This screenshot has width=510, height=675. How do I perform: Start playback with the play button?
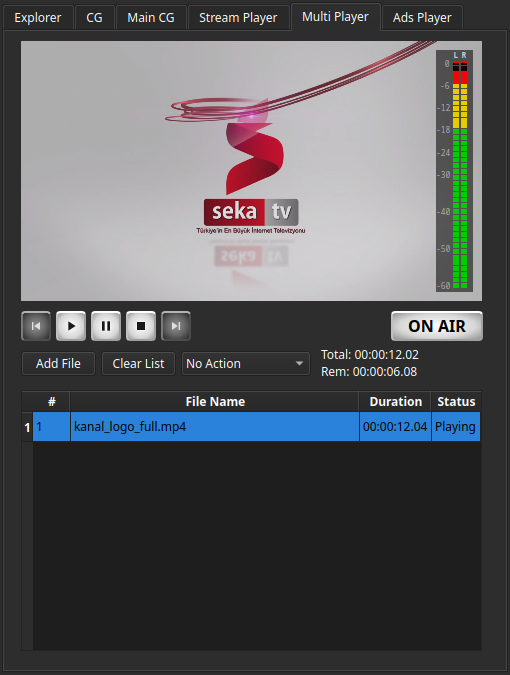pos(71,326)
